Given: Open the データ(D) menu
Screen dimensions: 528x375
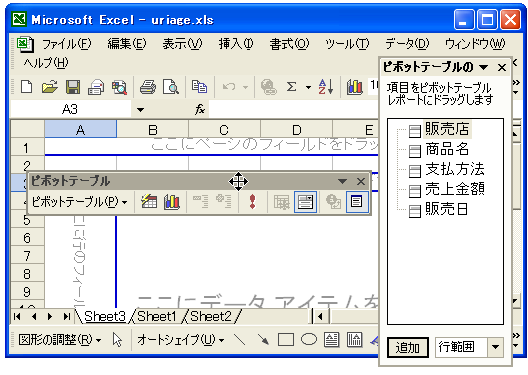Looking at the screenshot, I should point(407,44).
